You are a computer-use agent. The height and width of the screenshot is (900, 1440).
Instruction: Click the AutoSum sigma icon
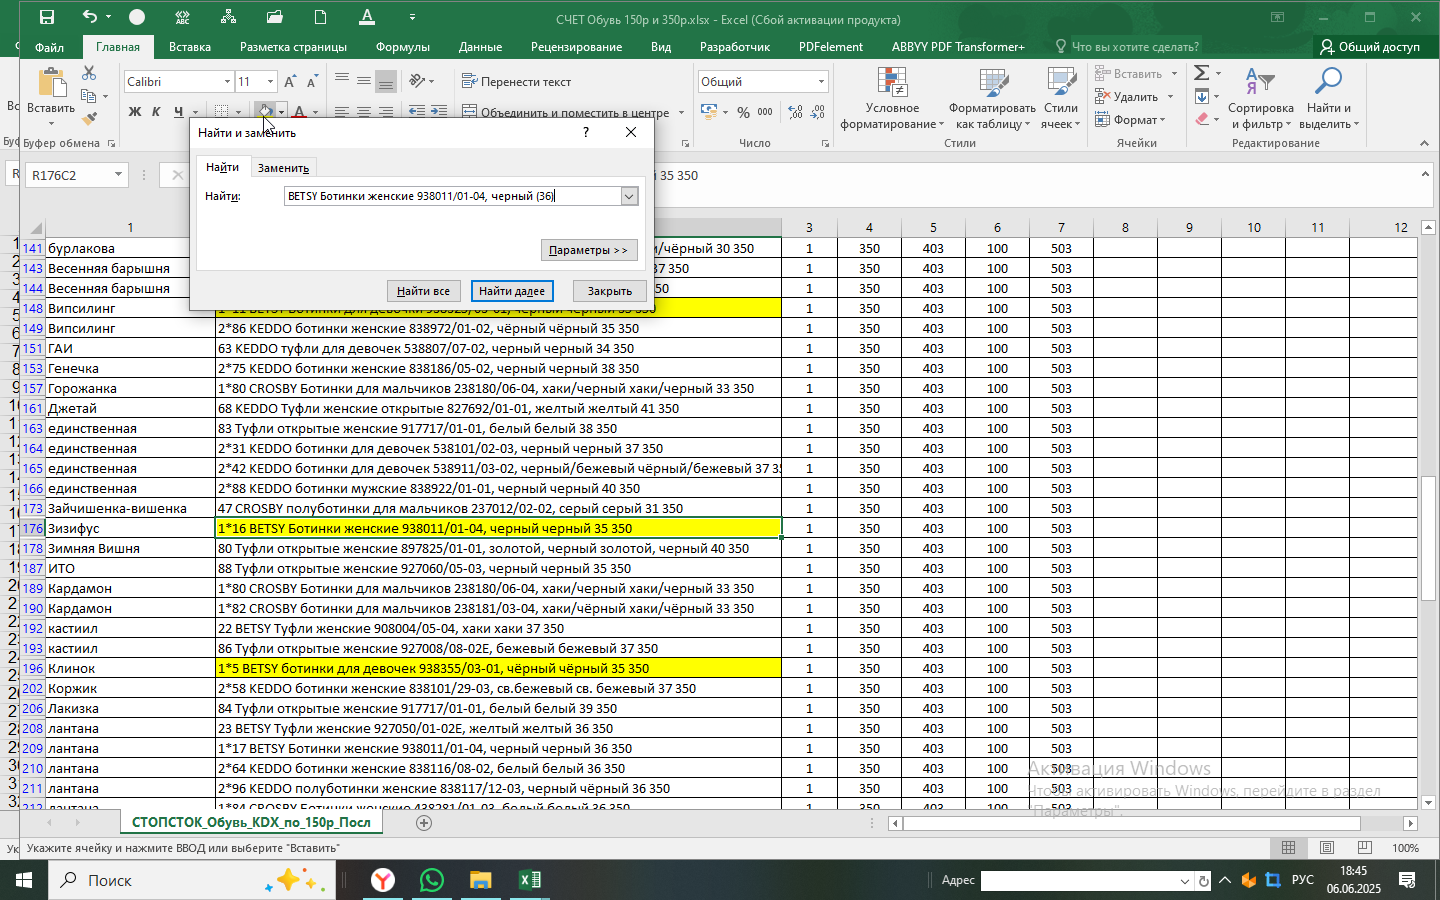(x=1202, y=73)
